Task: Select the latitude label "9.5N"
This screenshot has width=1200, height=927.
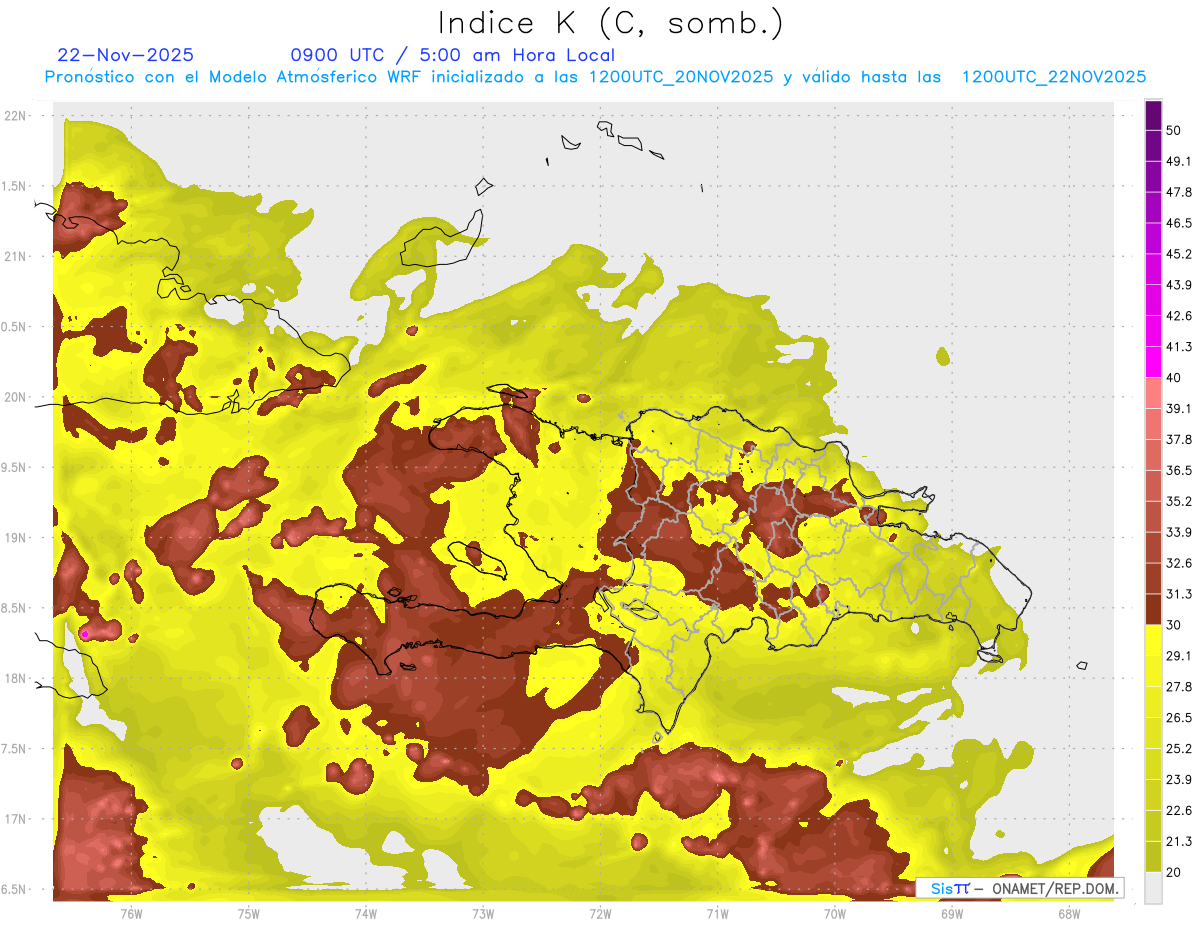Action: (15, 468)
